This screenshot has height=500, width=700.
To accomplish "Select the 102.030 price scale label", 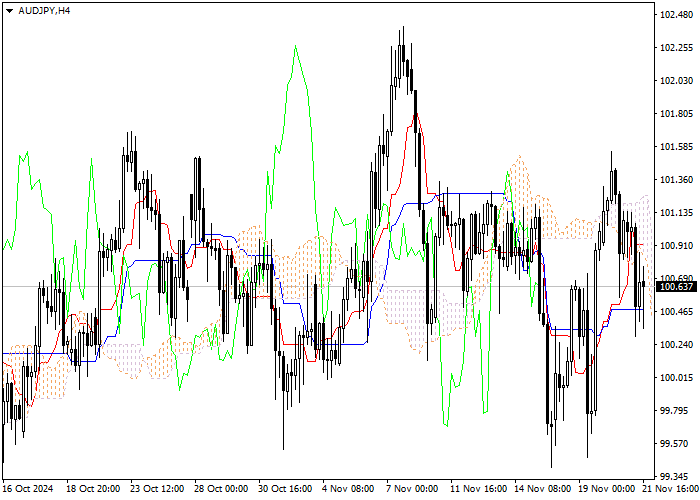I will 676,81.
